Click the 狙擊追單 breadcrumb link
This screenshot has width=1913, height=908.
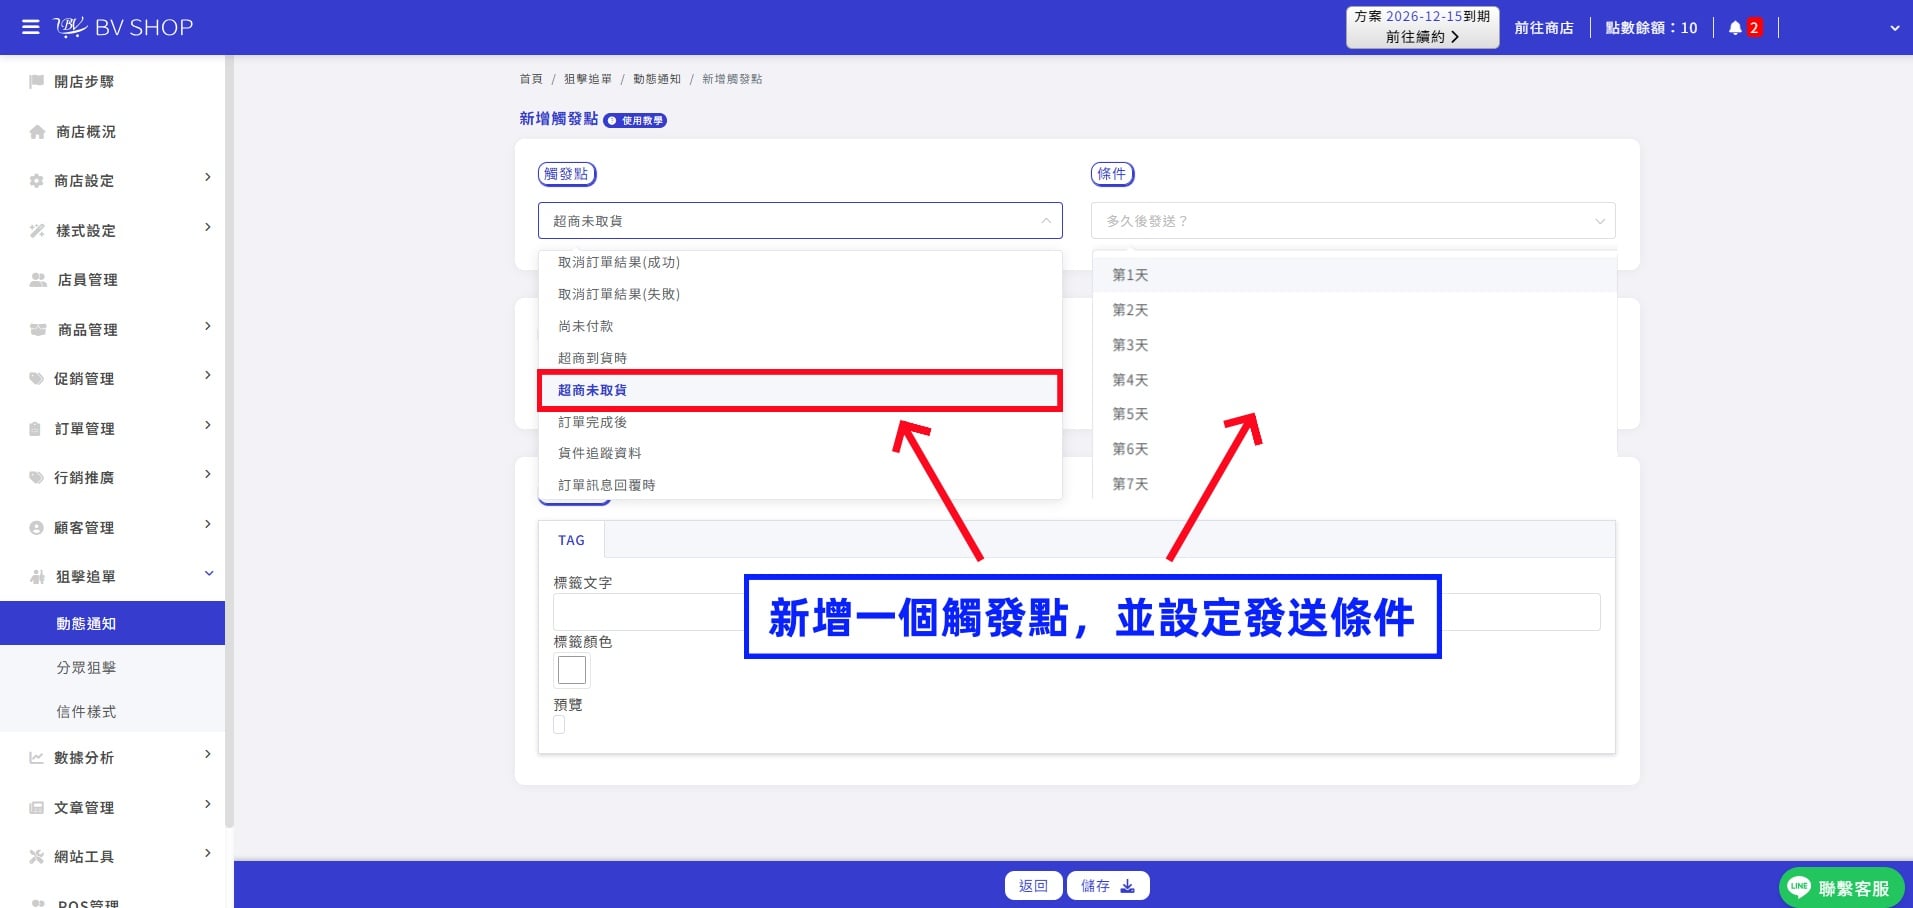[588, 79]
